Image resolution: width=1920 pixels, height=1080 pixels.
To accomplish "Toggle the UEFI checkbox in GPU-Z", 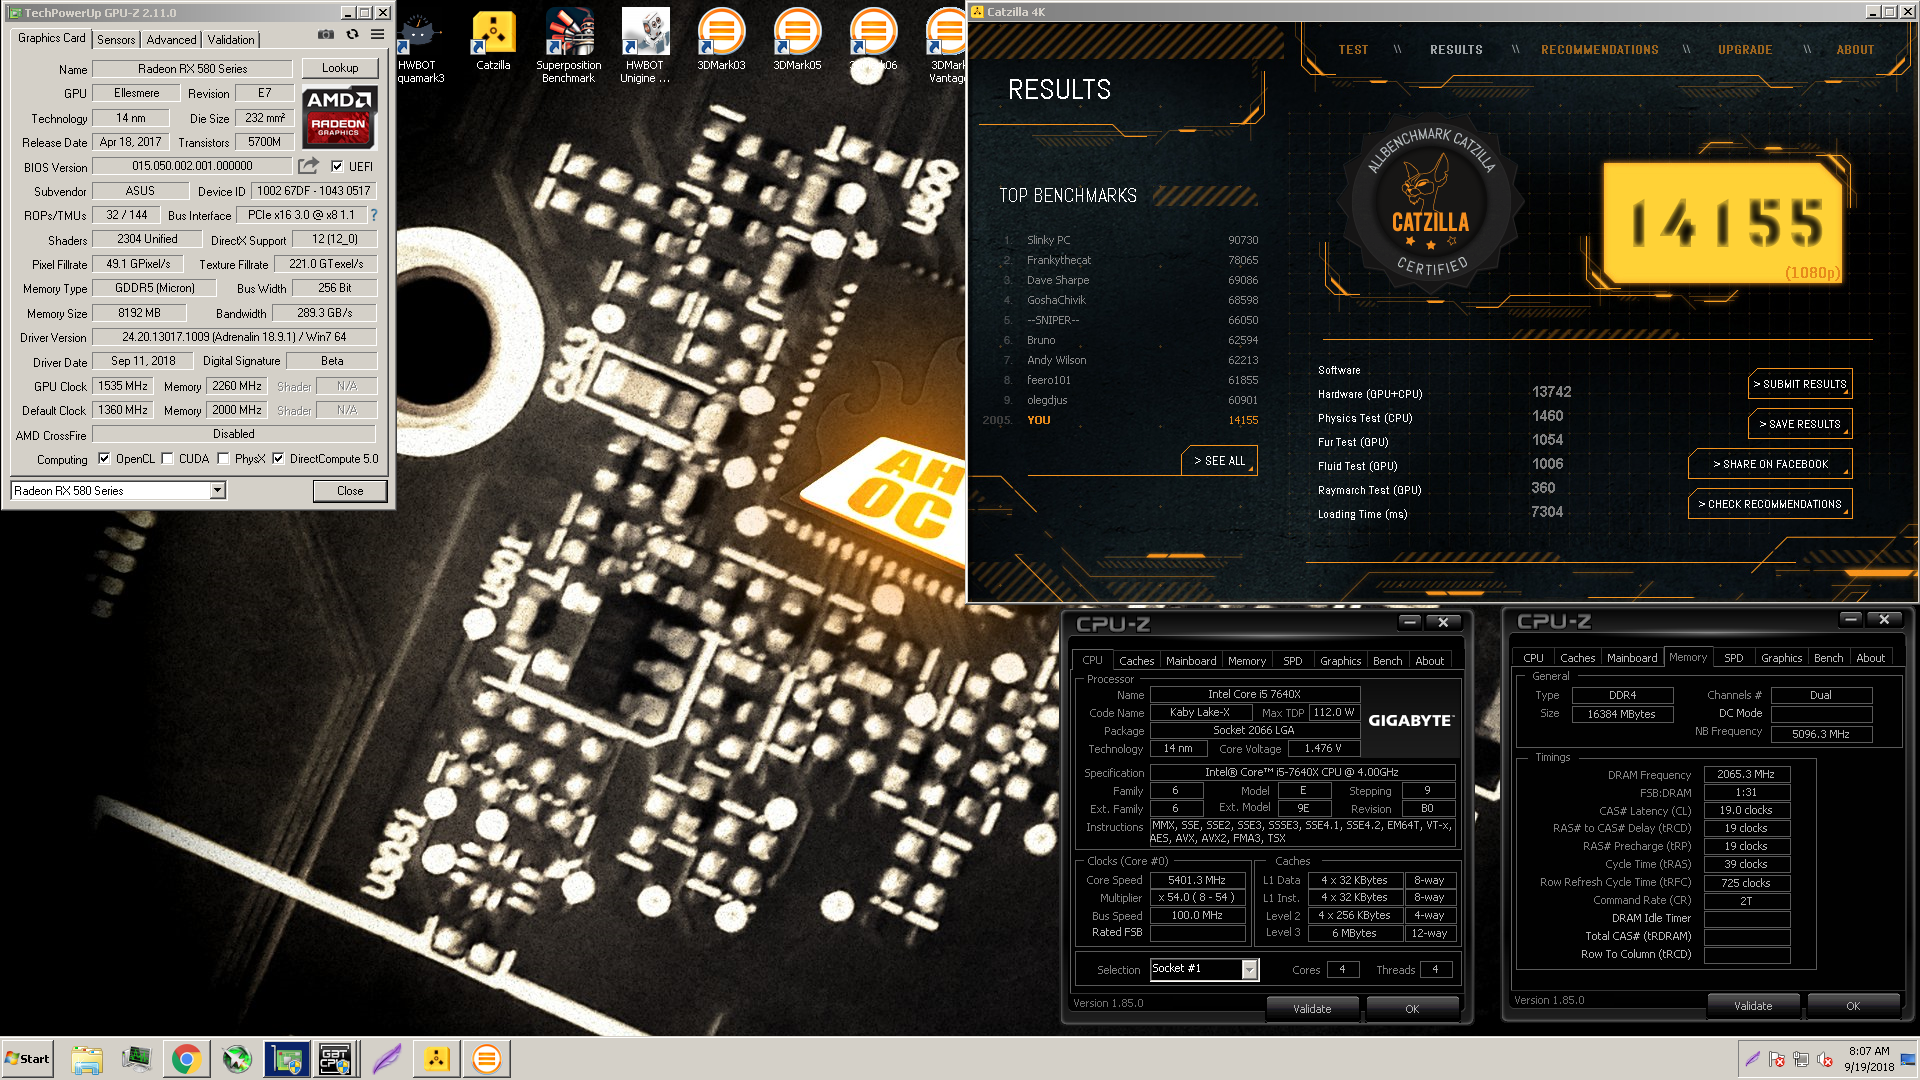I will 337,166.
